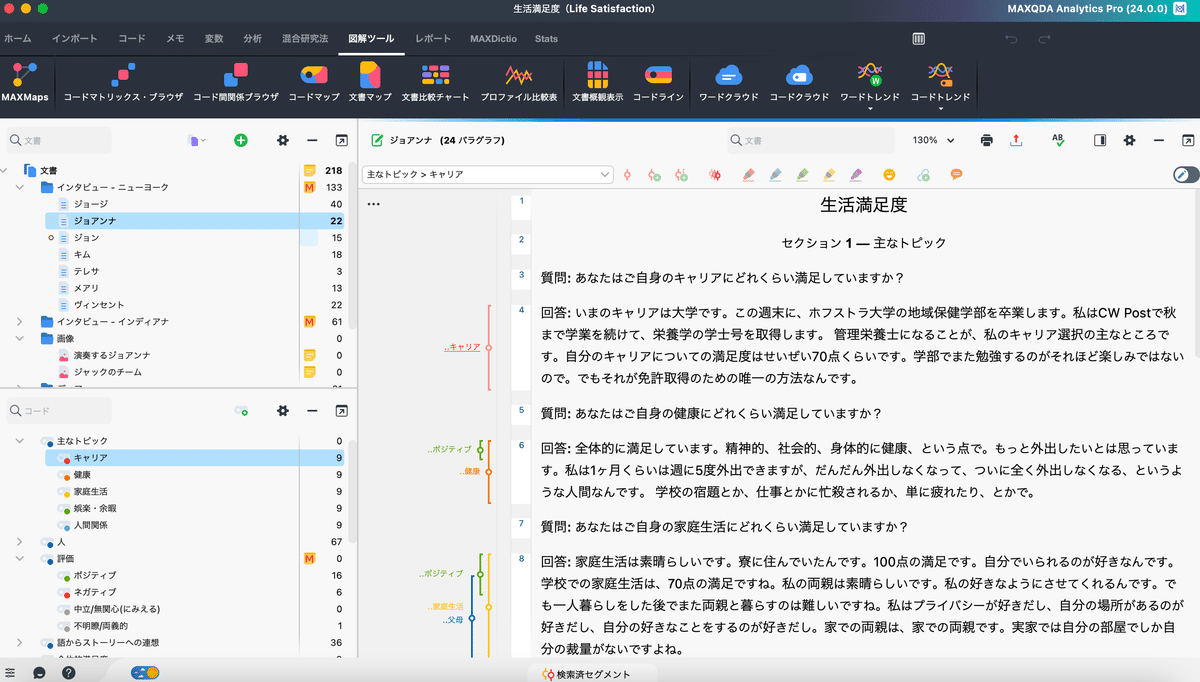
Task: Toggle activation of ネガティブ code
Action: [x=64, y=593]
